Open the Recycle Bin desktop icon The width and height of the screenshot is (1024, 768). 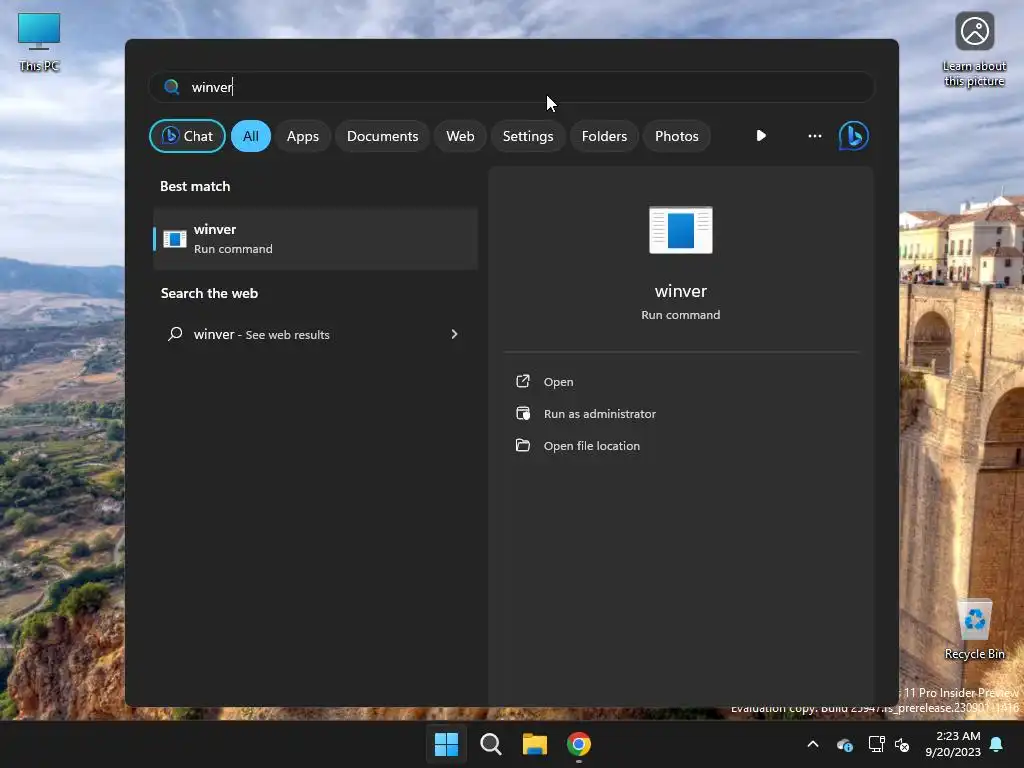point(974,630)
